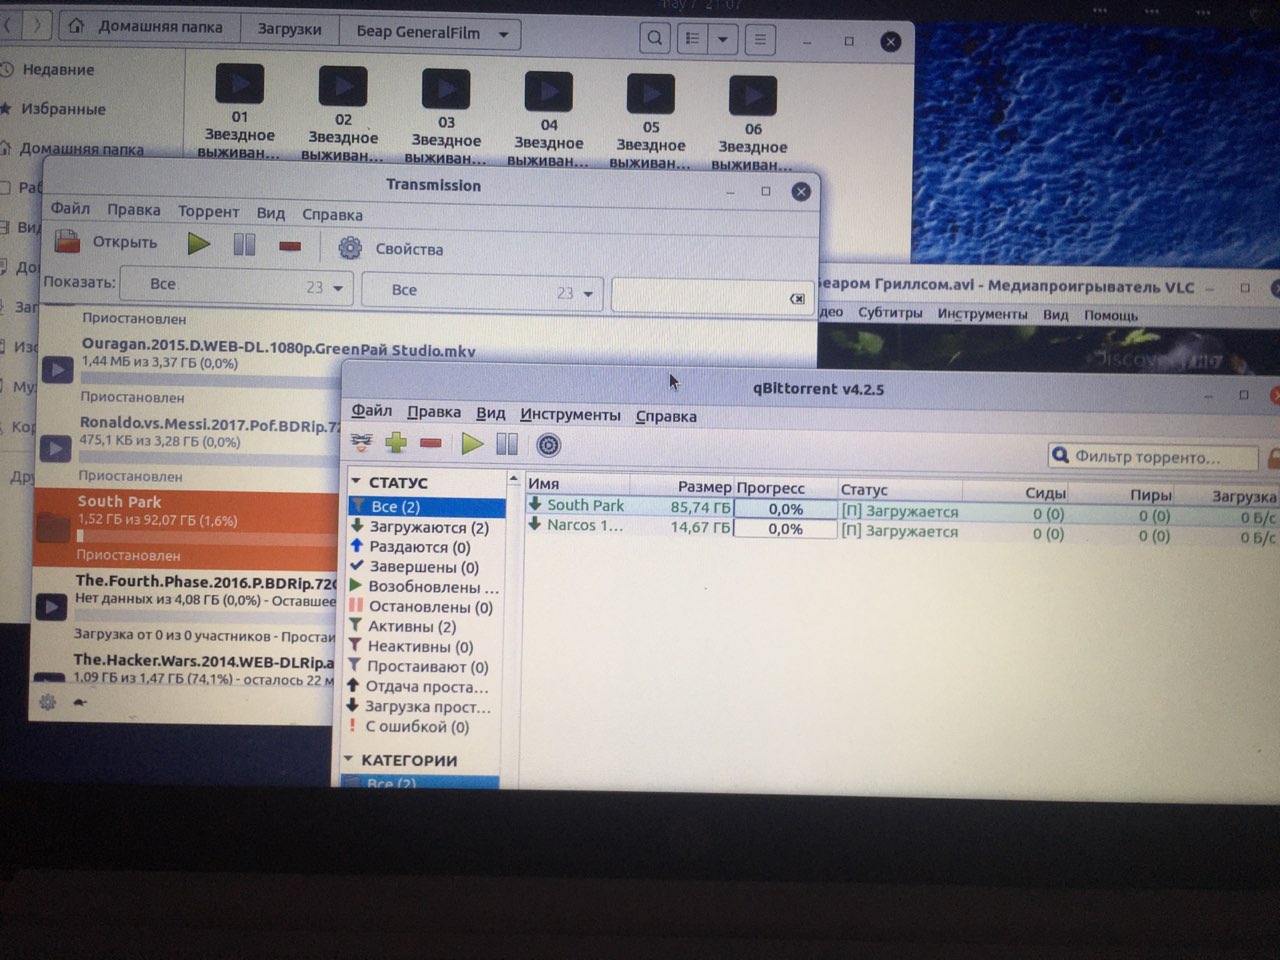The width and height of the screenshot is (1280, 960).
Task: Click home icon in file manager path bar
Action: click(76, 26)
